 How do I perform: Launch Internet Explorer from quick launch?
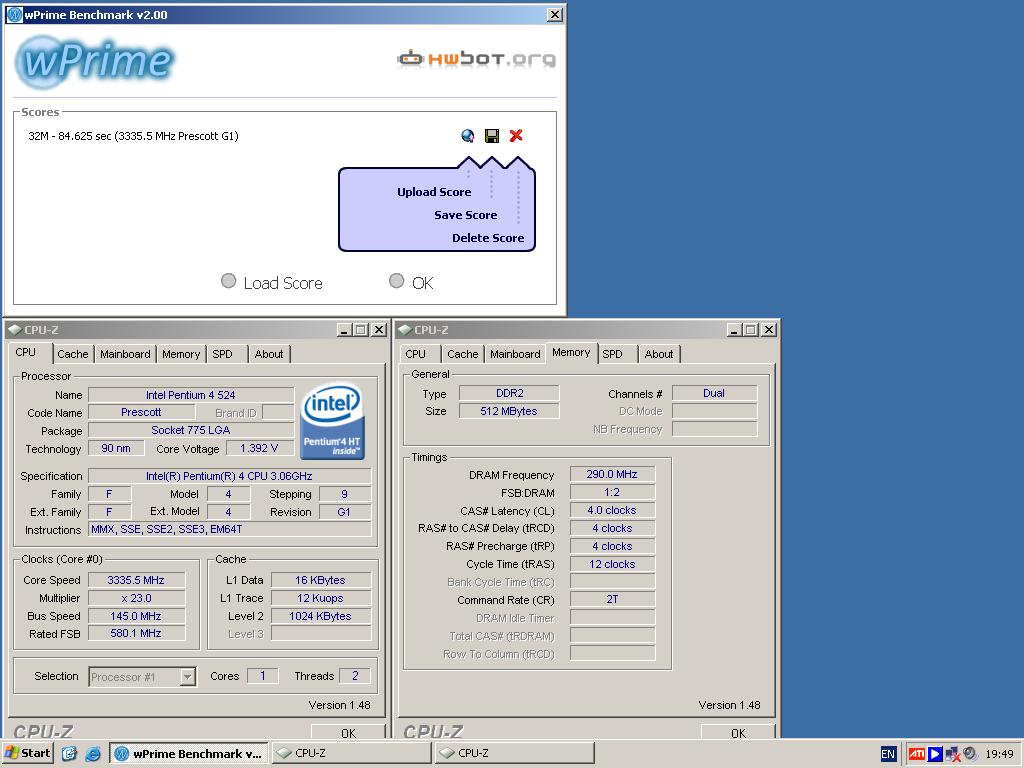[x=93, y=754]
